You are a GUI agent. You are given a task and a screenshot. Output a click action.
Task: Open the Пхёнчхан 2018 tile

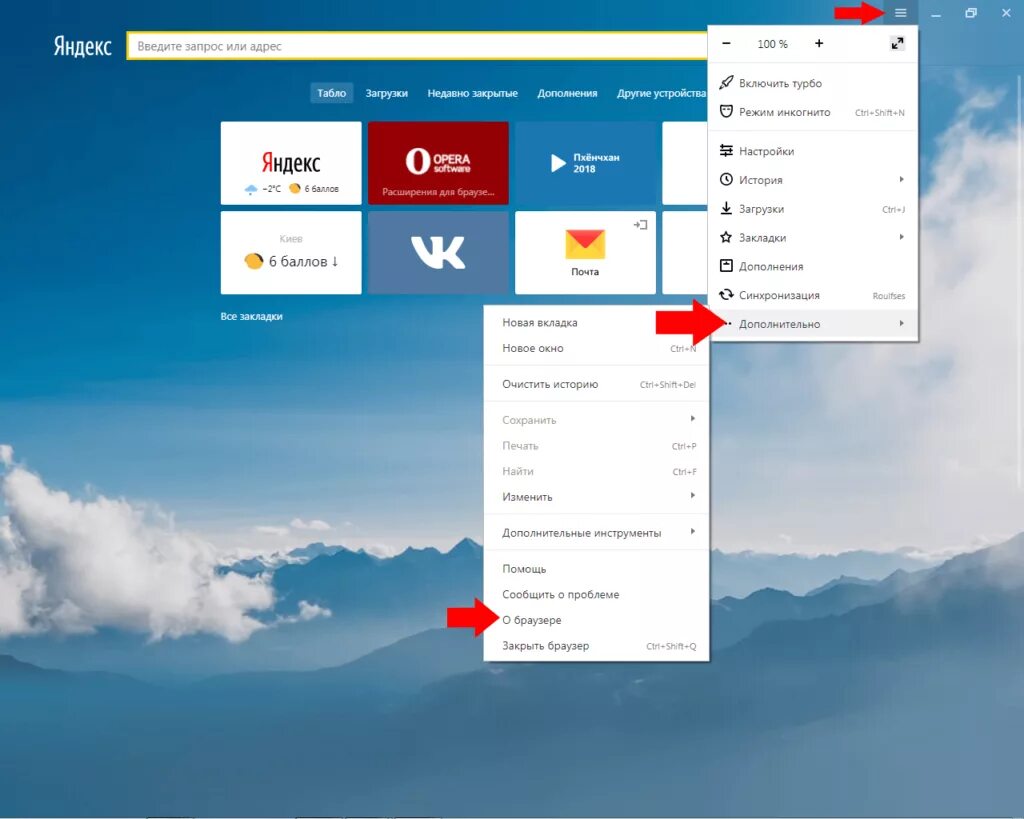click(585, 163)
